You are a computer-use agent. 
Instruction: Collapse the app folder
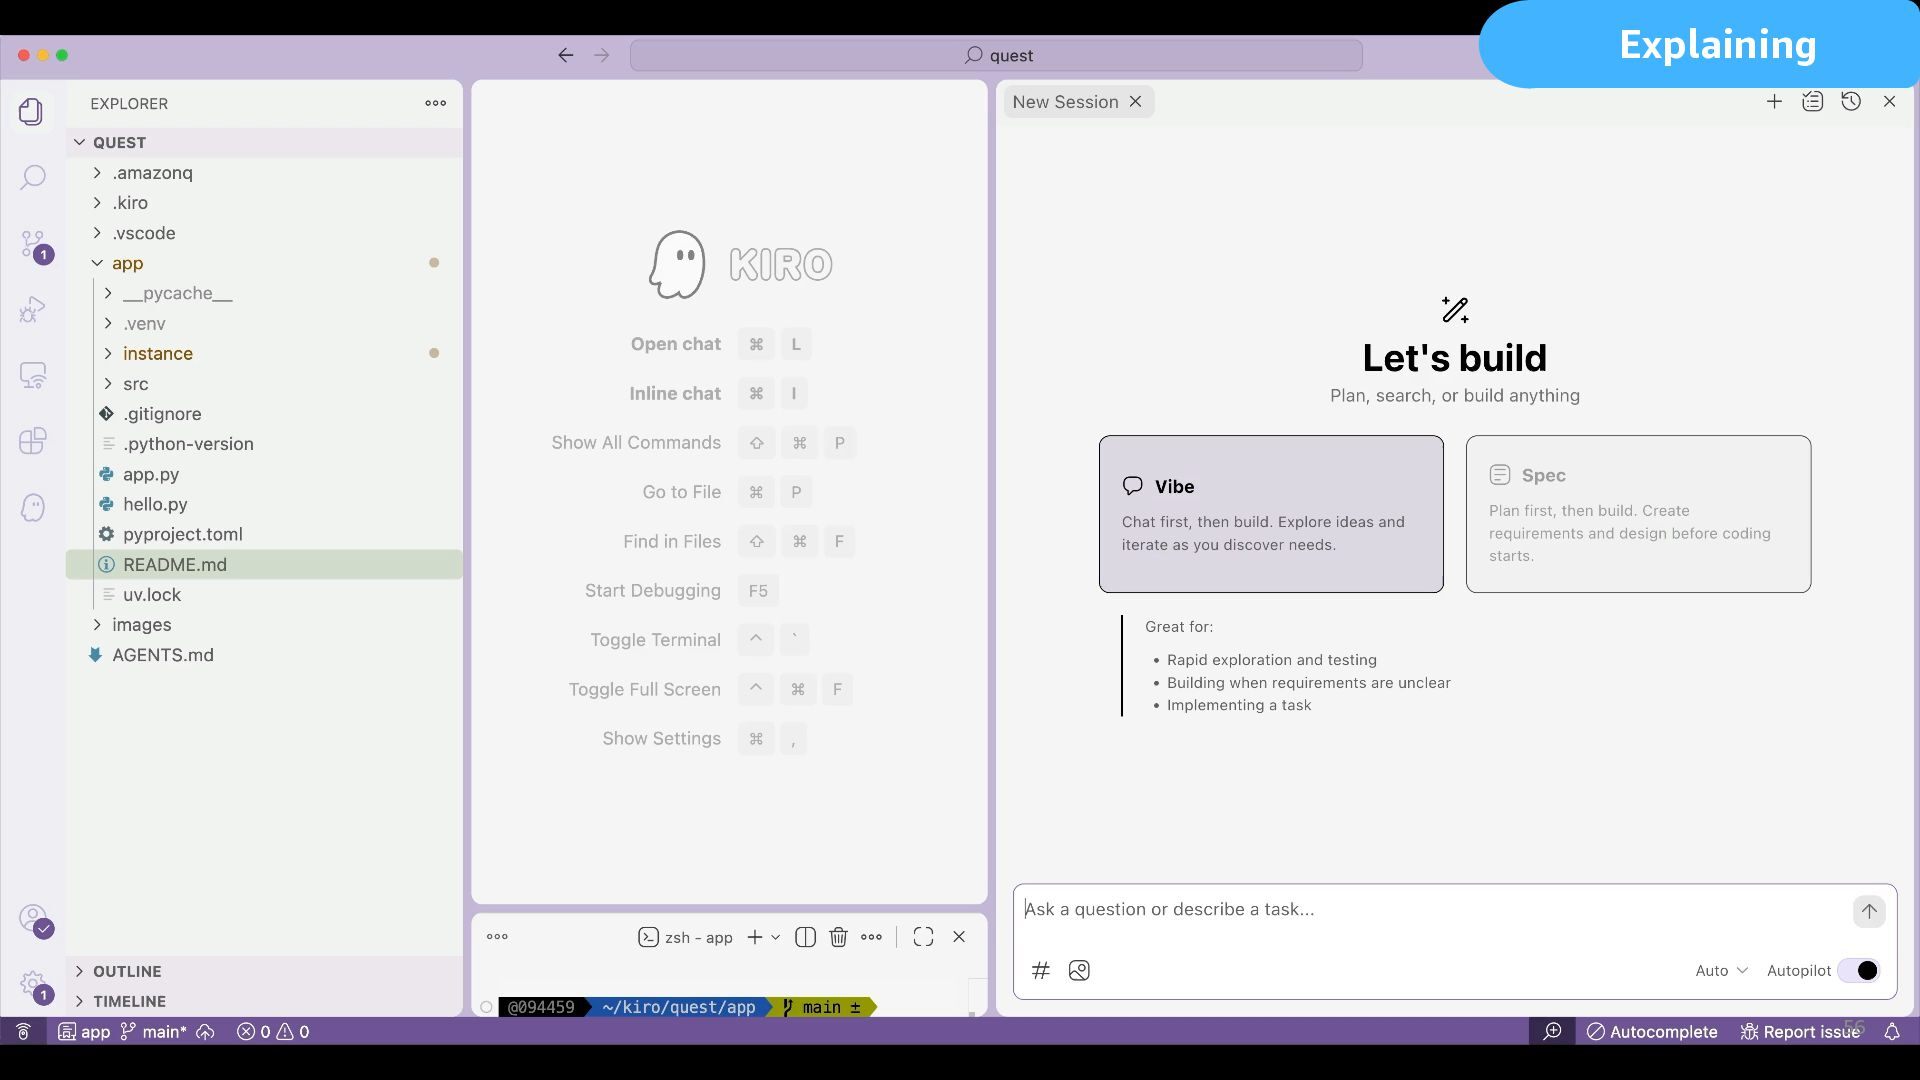pyautogui.click(x=127, y=263)
